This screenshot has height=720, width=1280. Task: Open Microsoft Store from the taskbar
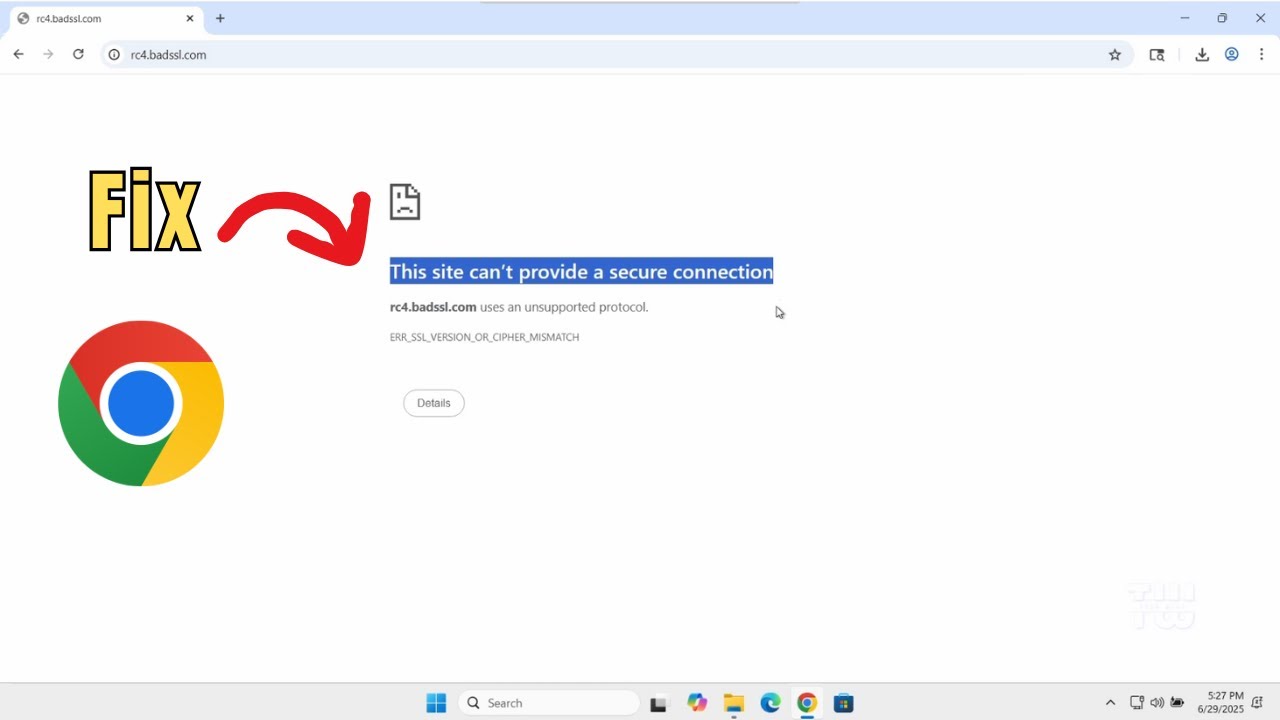[843, 703]
